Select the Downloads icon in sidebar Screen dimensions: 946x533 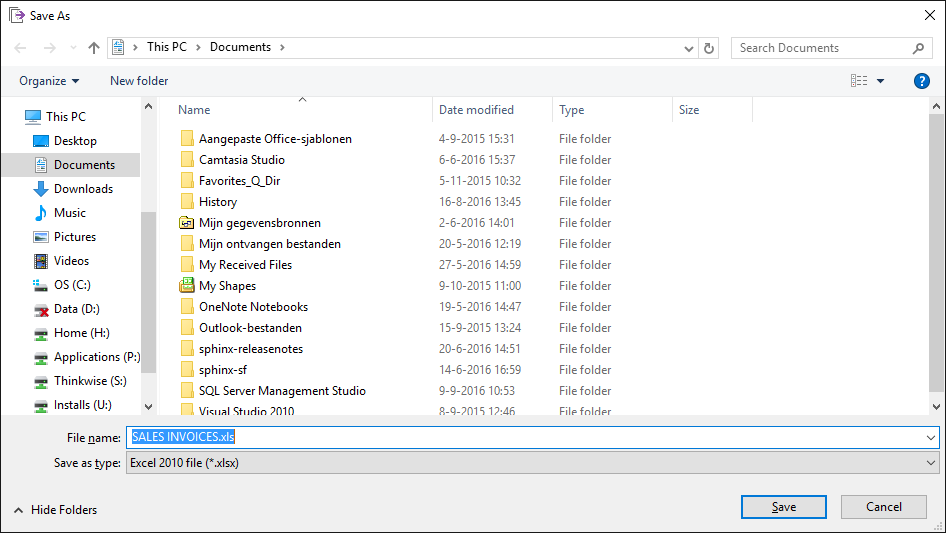pyautogui.click(x=41, y=189)
